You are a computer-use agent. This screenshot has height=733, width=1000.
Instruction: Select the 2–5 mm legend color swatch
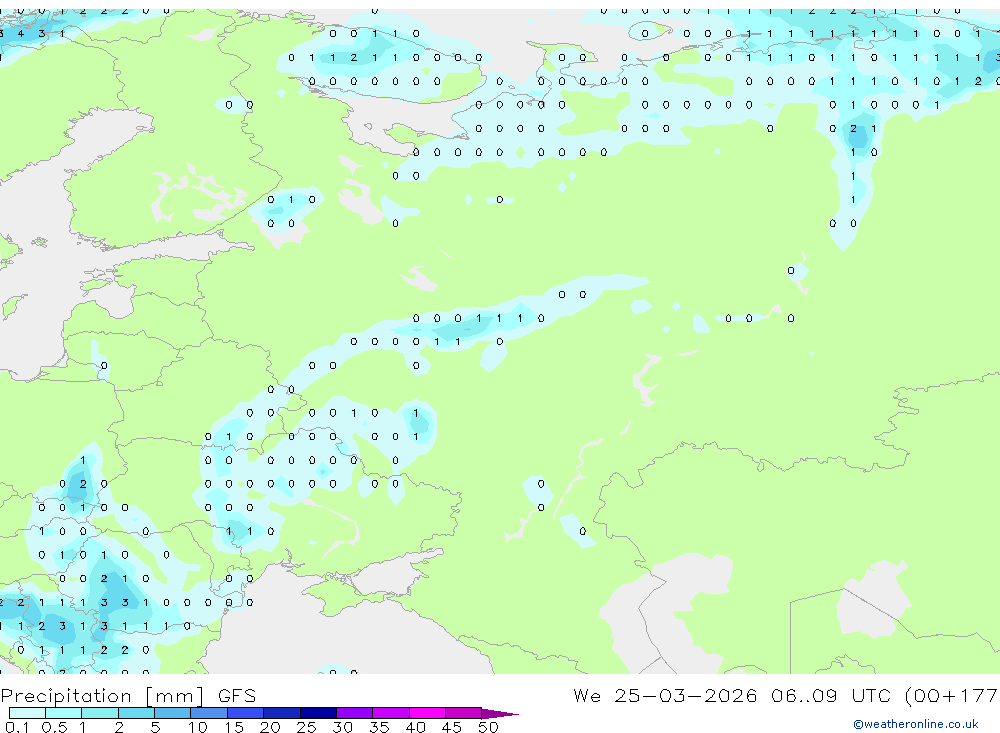(136, 713)
